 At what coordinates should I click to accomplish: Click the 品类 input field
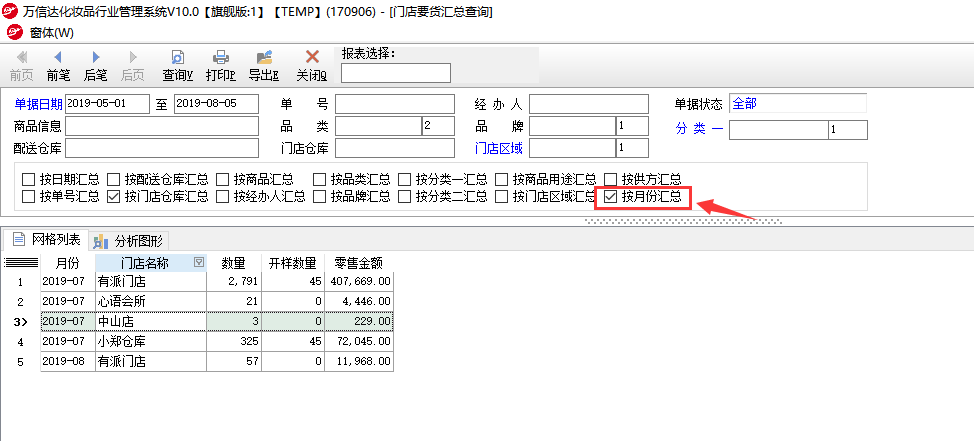378,126
